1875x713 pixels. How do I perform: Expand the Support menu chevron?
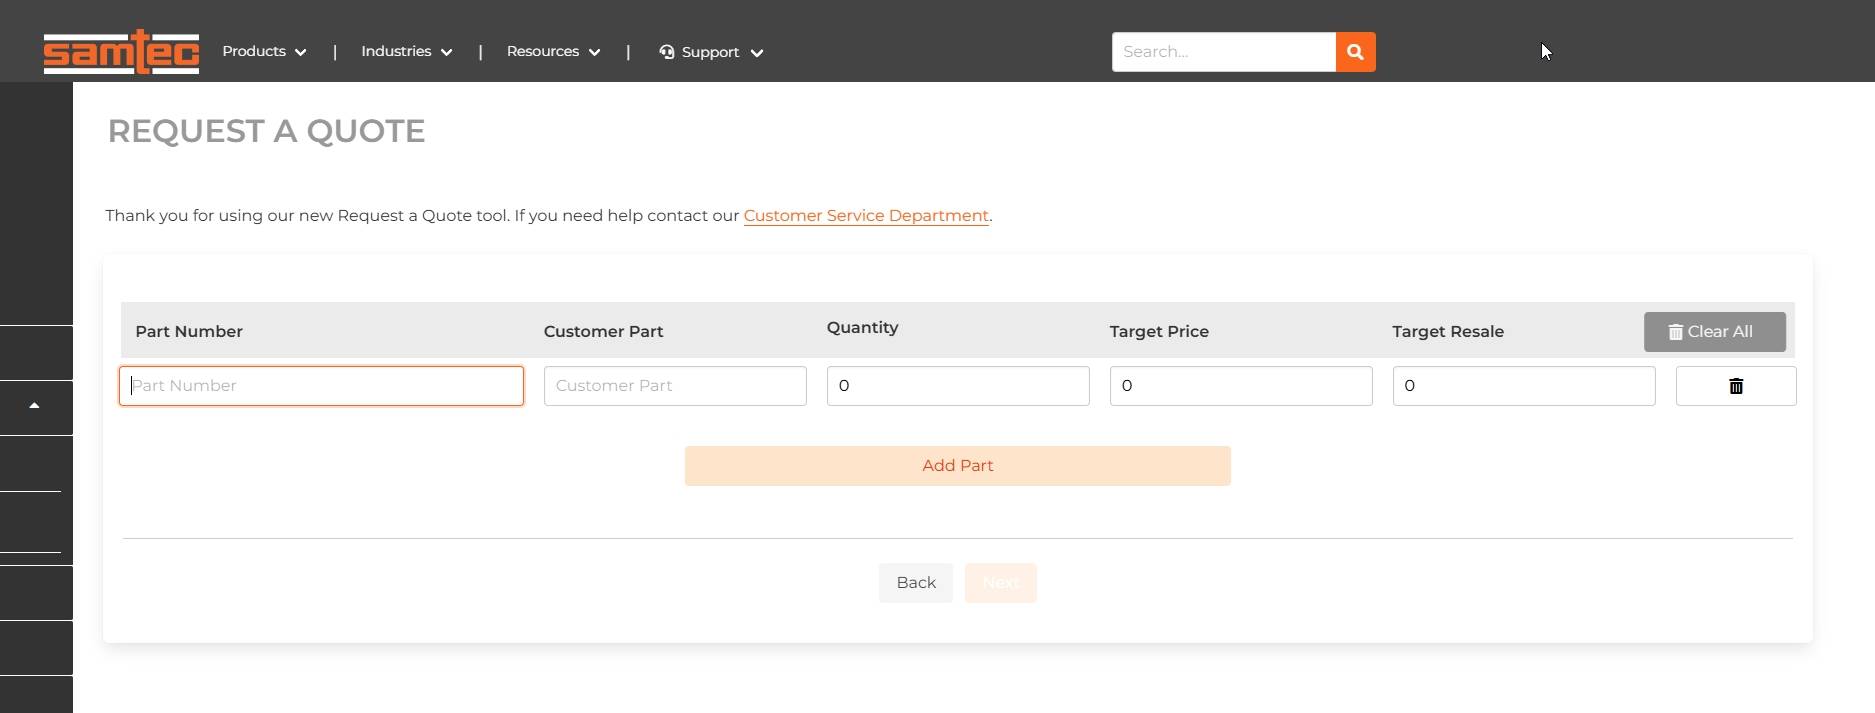[x=757, y=53]
